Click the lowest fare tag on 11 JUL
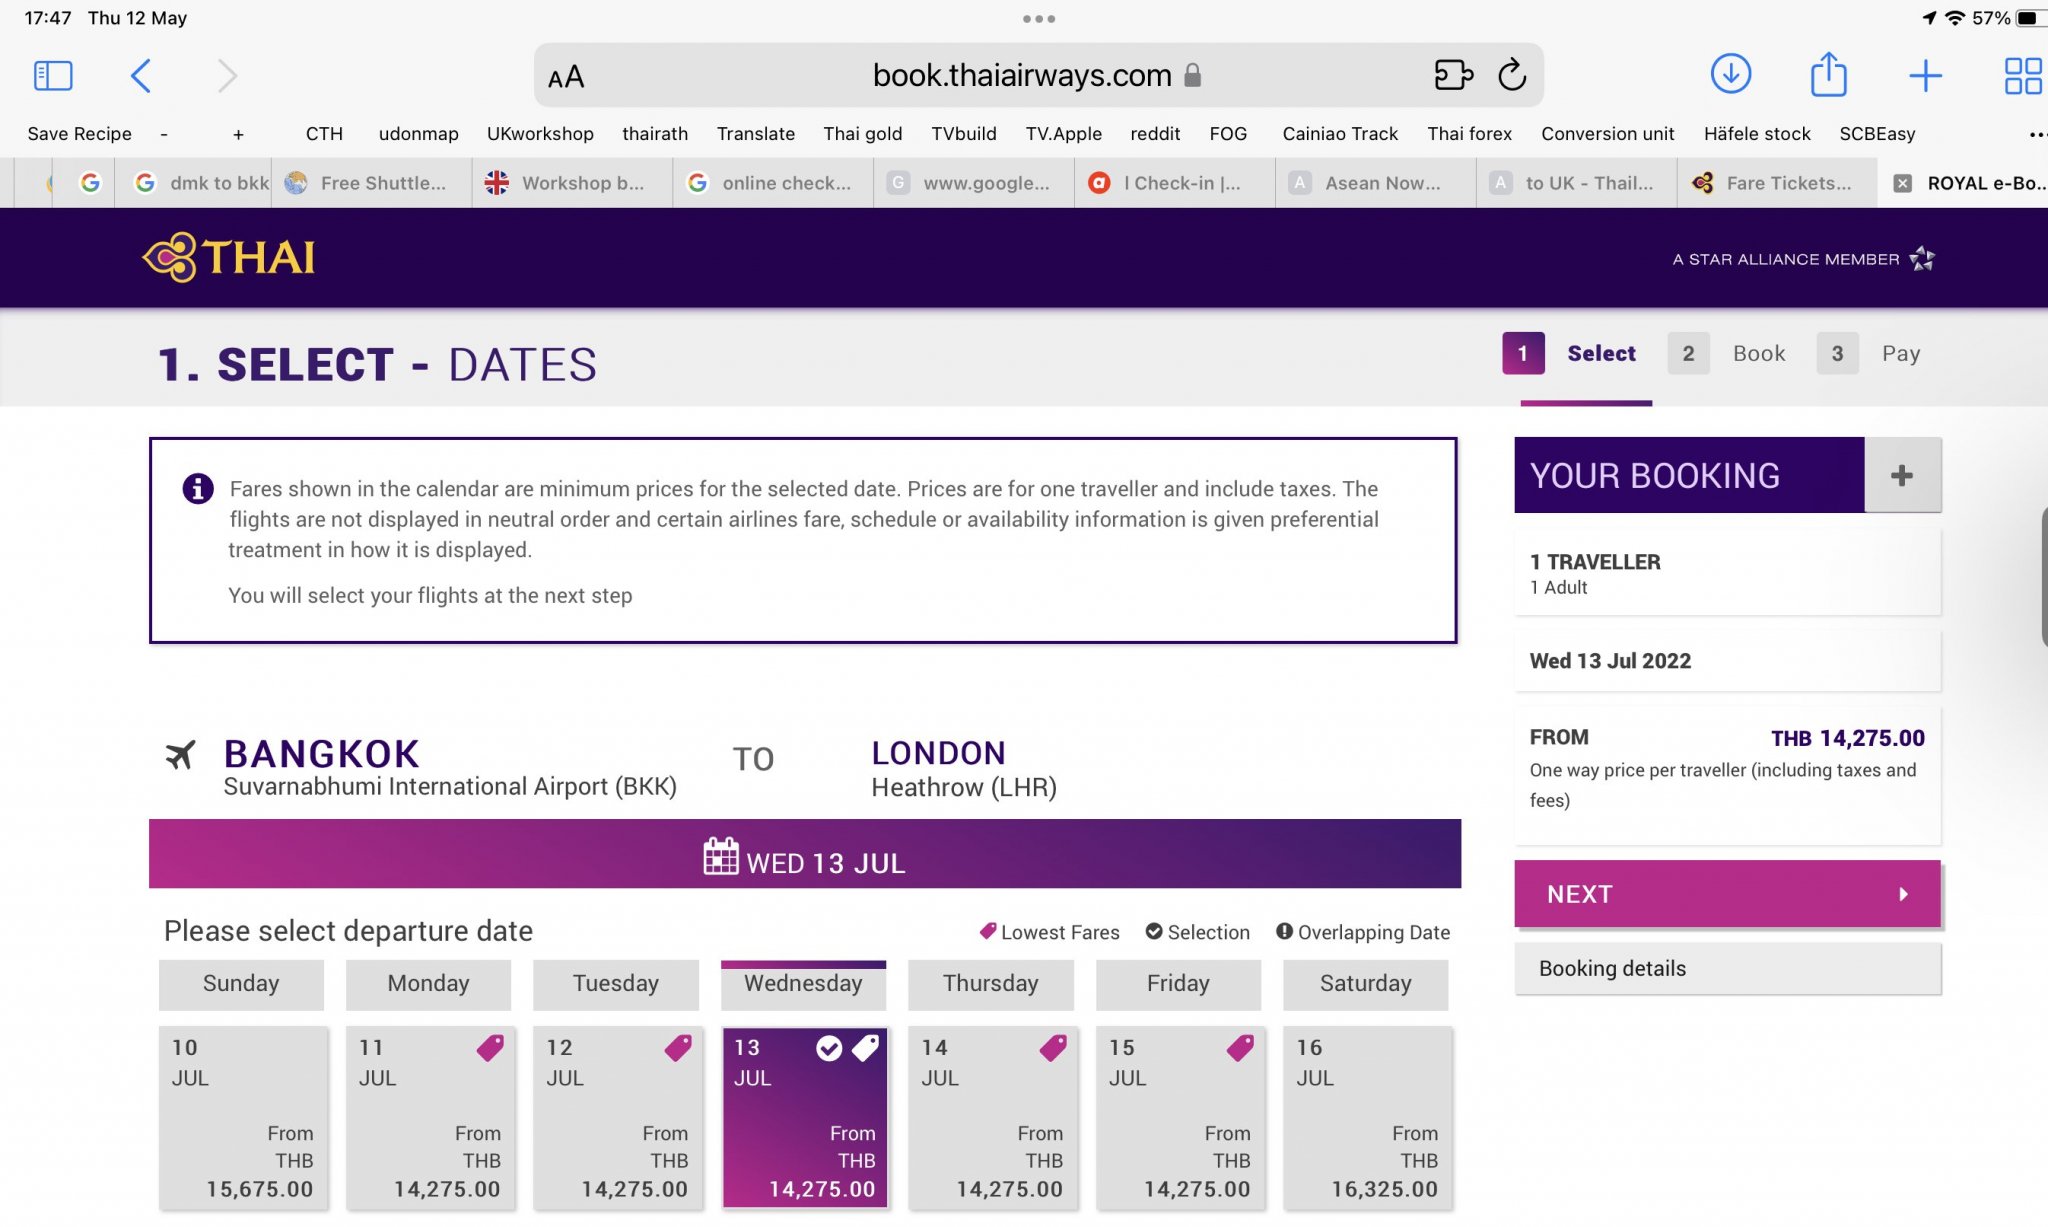2048x1227 pixels. (x=490, y=1048)
